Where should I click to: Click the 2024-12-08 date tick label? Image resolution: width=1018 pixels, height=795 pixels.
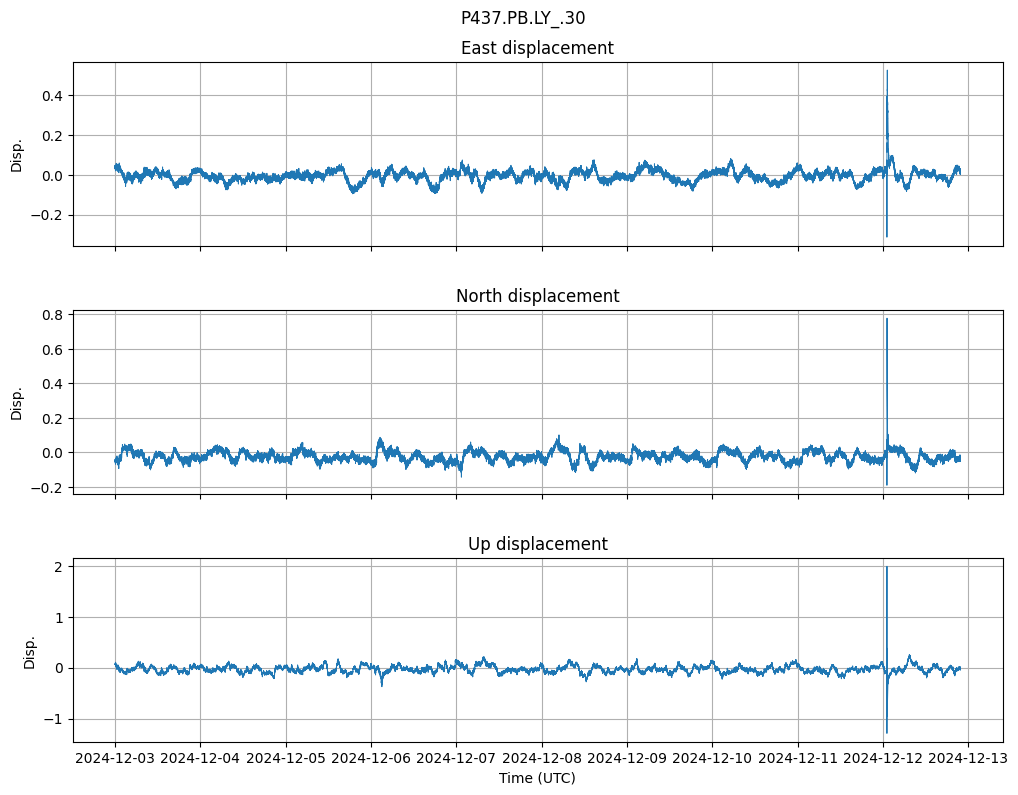pos(542,758)
